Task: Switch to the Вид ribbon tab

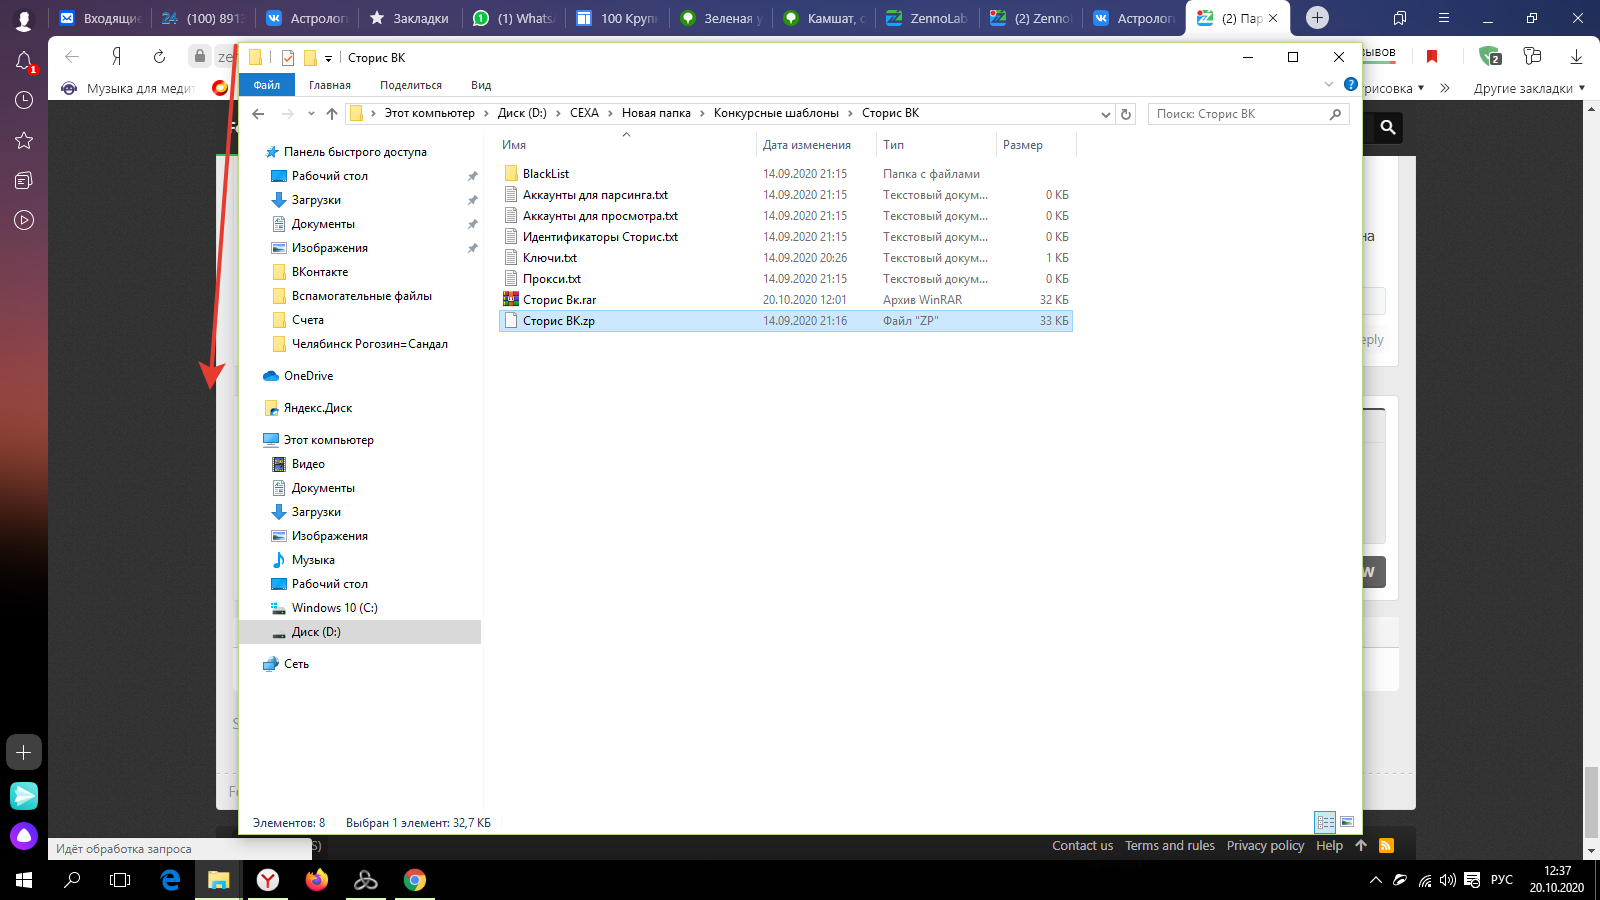Action: (481, 85)
